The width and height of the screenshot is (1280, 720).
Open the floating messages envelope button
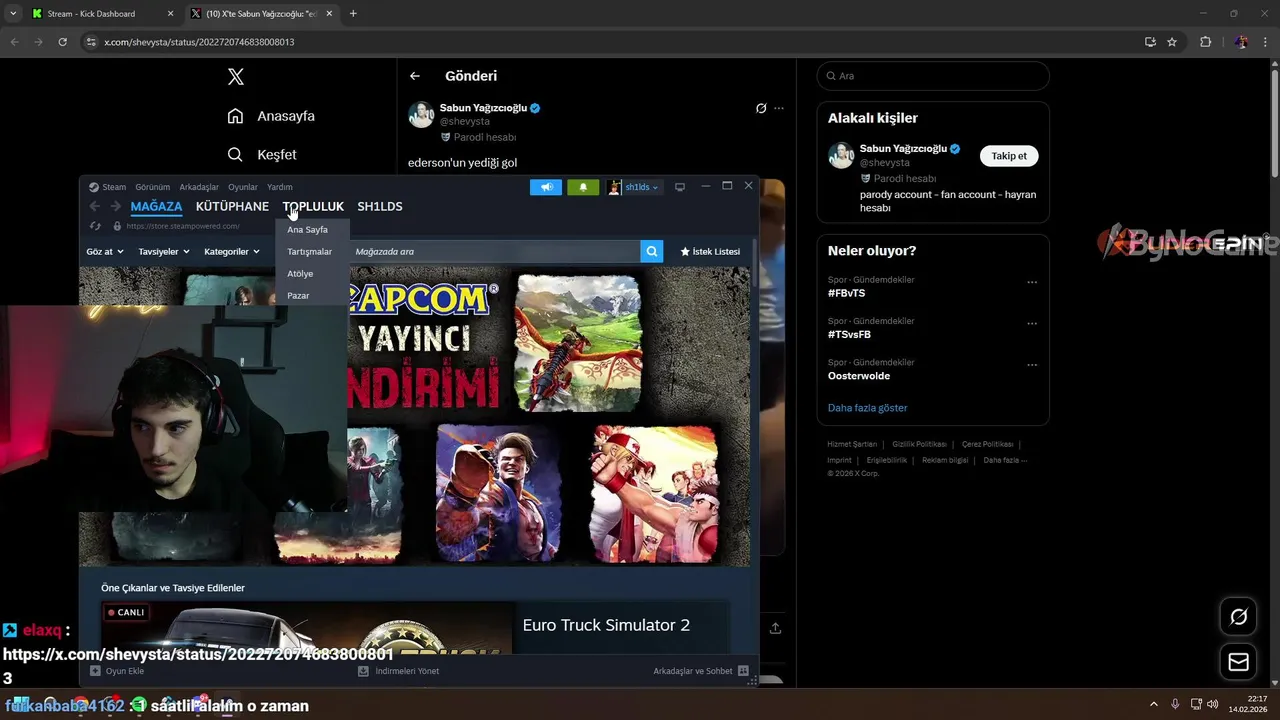(x=1238, y=662)
